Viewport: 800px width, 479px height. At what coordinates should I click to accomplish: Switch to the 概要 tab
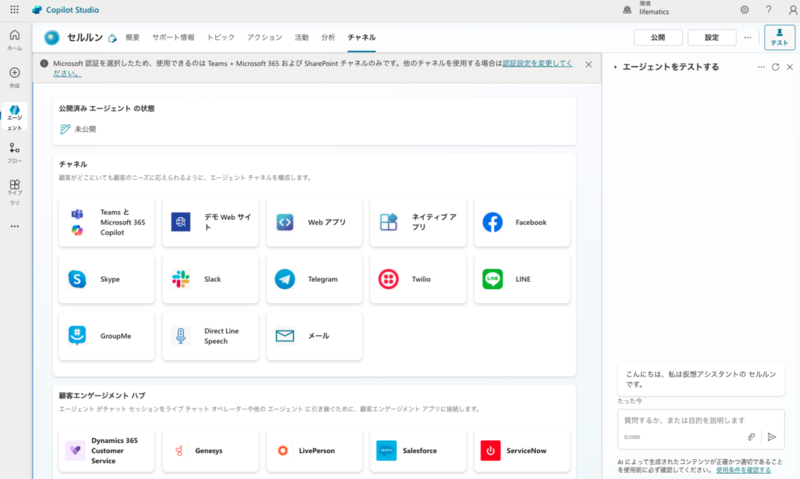coord(133,37)
